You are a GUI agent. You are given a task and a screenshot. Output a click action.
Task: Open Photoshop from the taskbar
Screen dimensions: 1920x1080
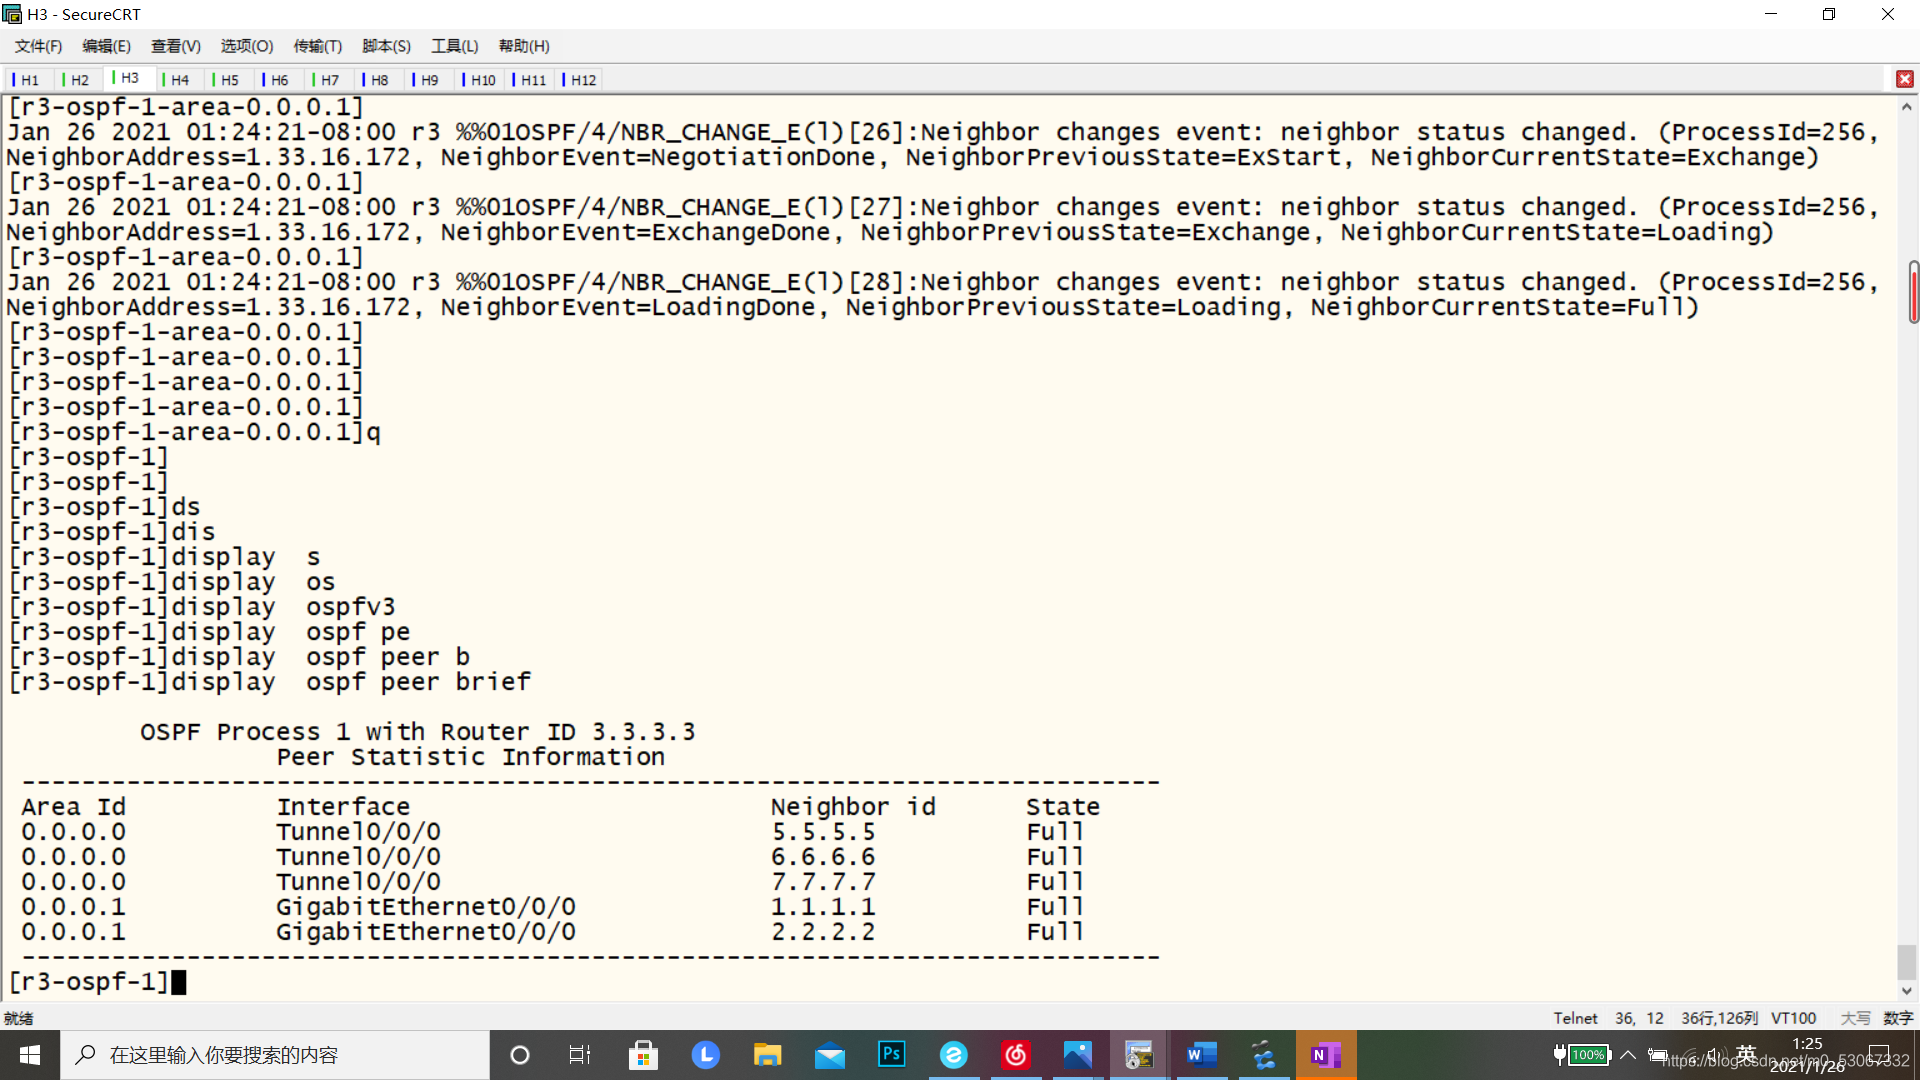coord(891,1055)
